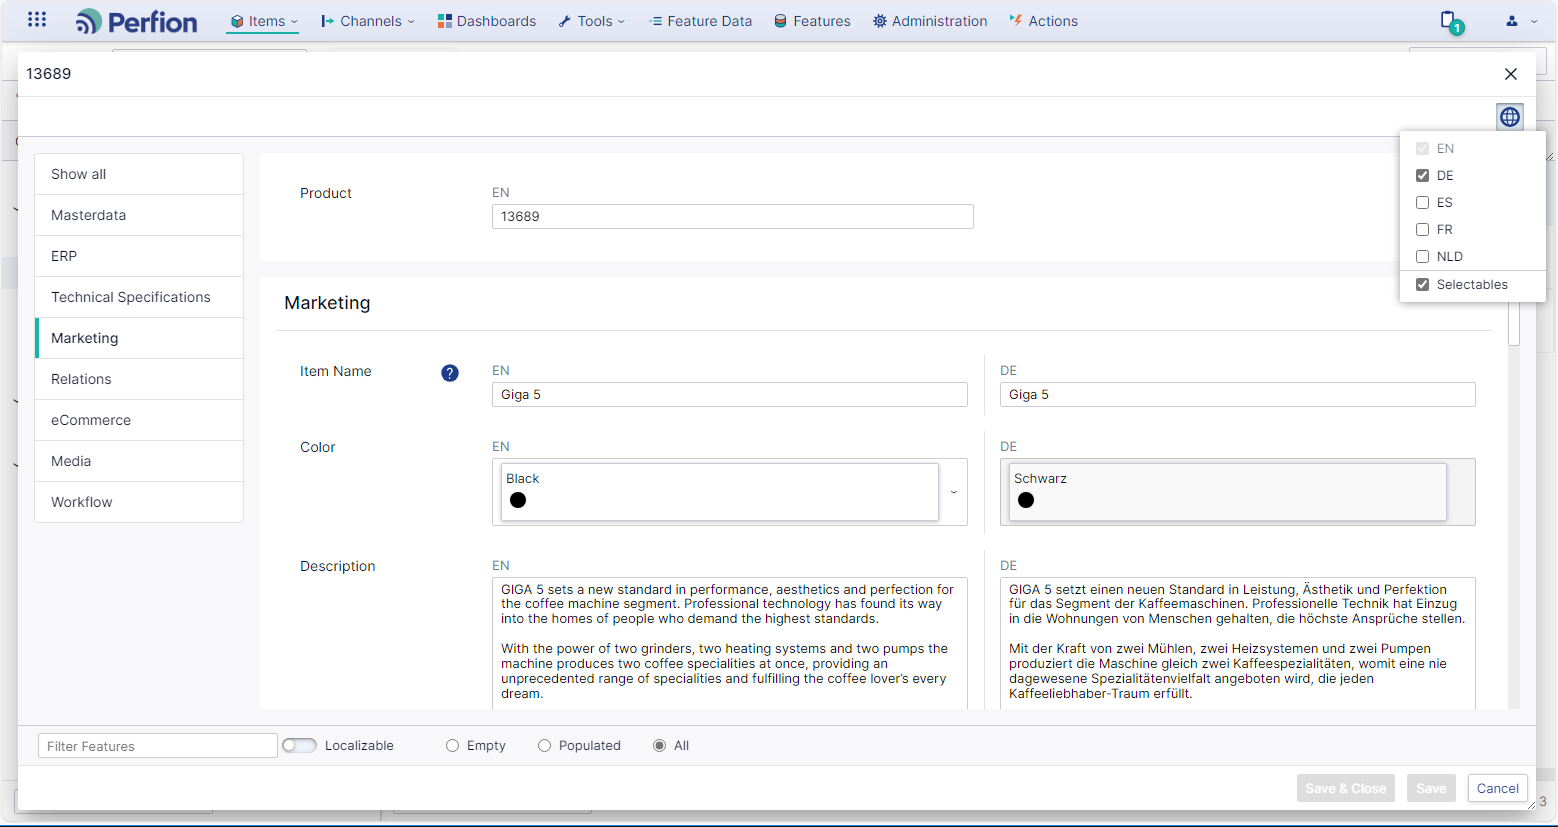Check the DE language checkbox
This screenshot has width=1558, height=827.
click(x=1422, y=175)
